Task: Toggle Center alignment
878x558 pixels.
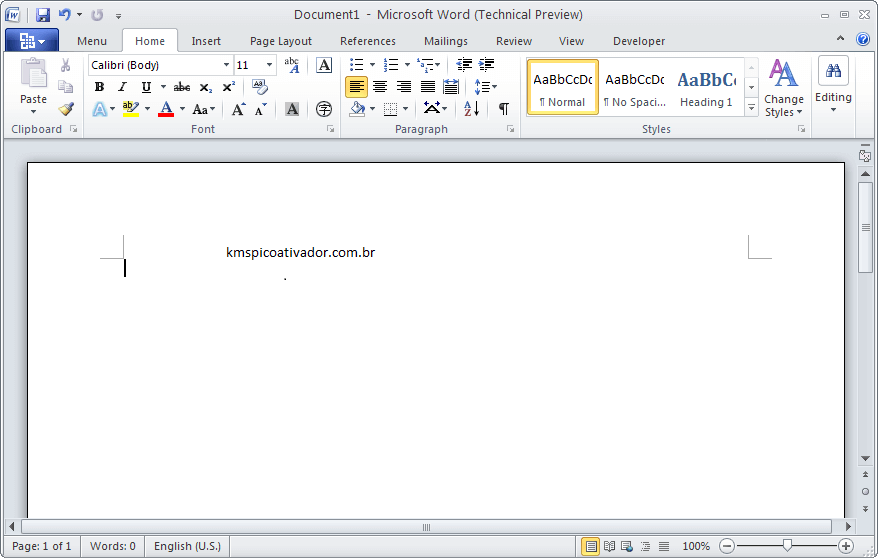Action: pyautogui.click(x=380, y=87)
